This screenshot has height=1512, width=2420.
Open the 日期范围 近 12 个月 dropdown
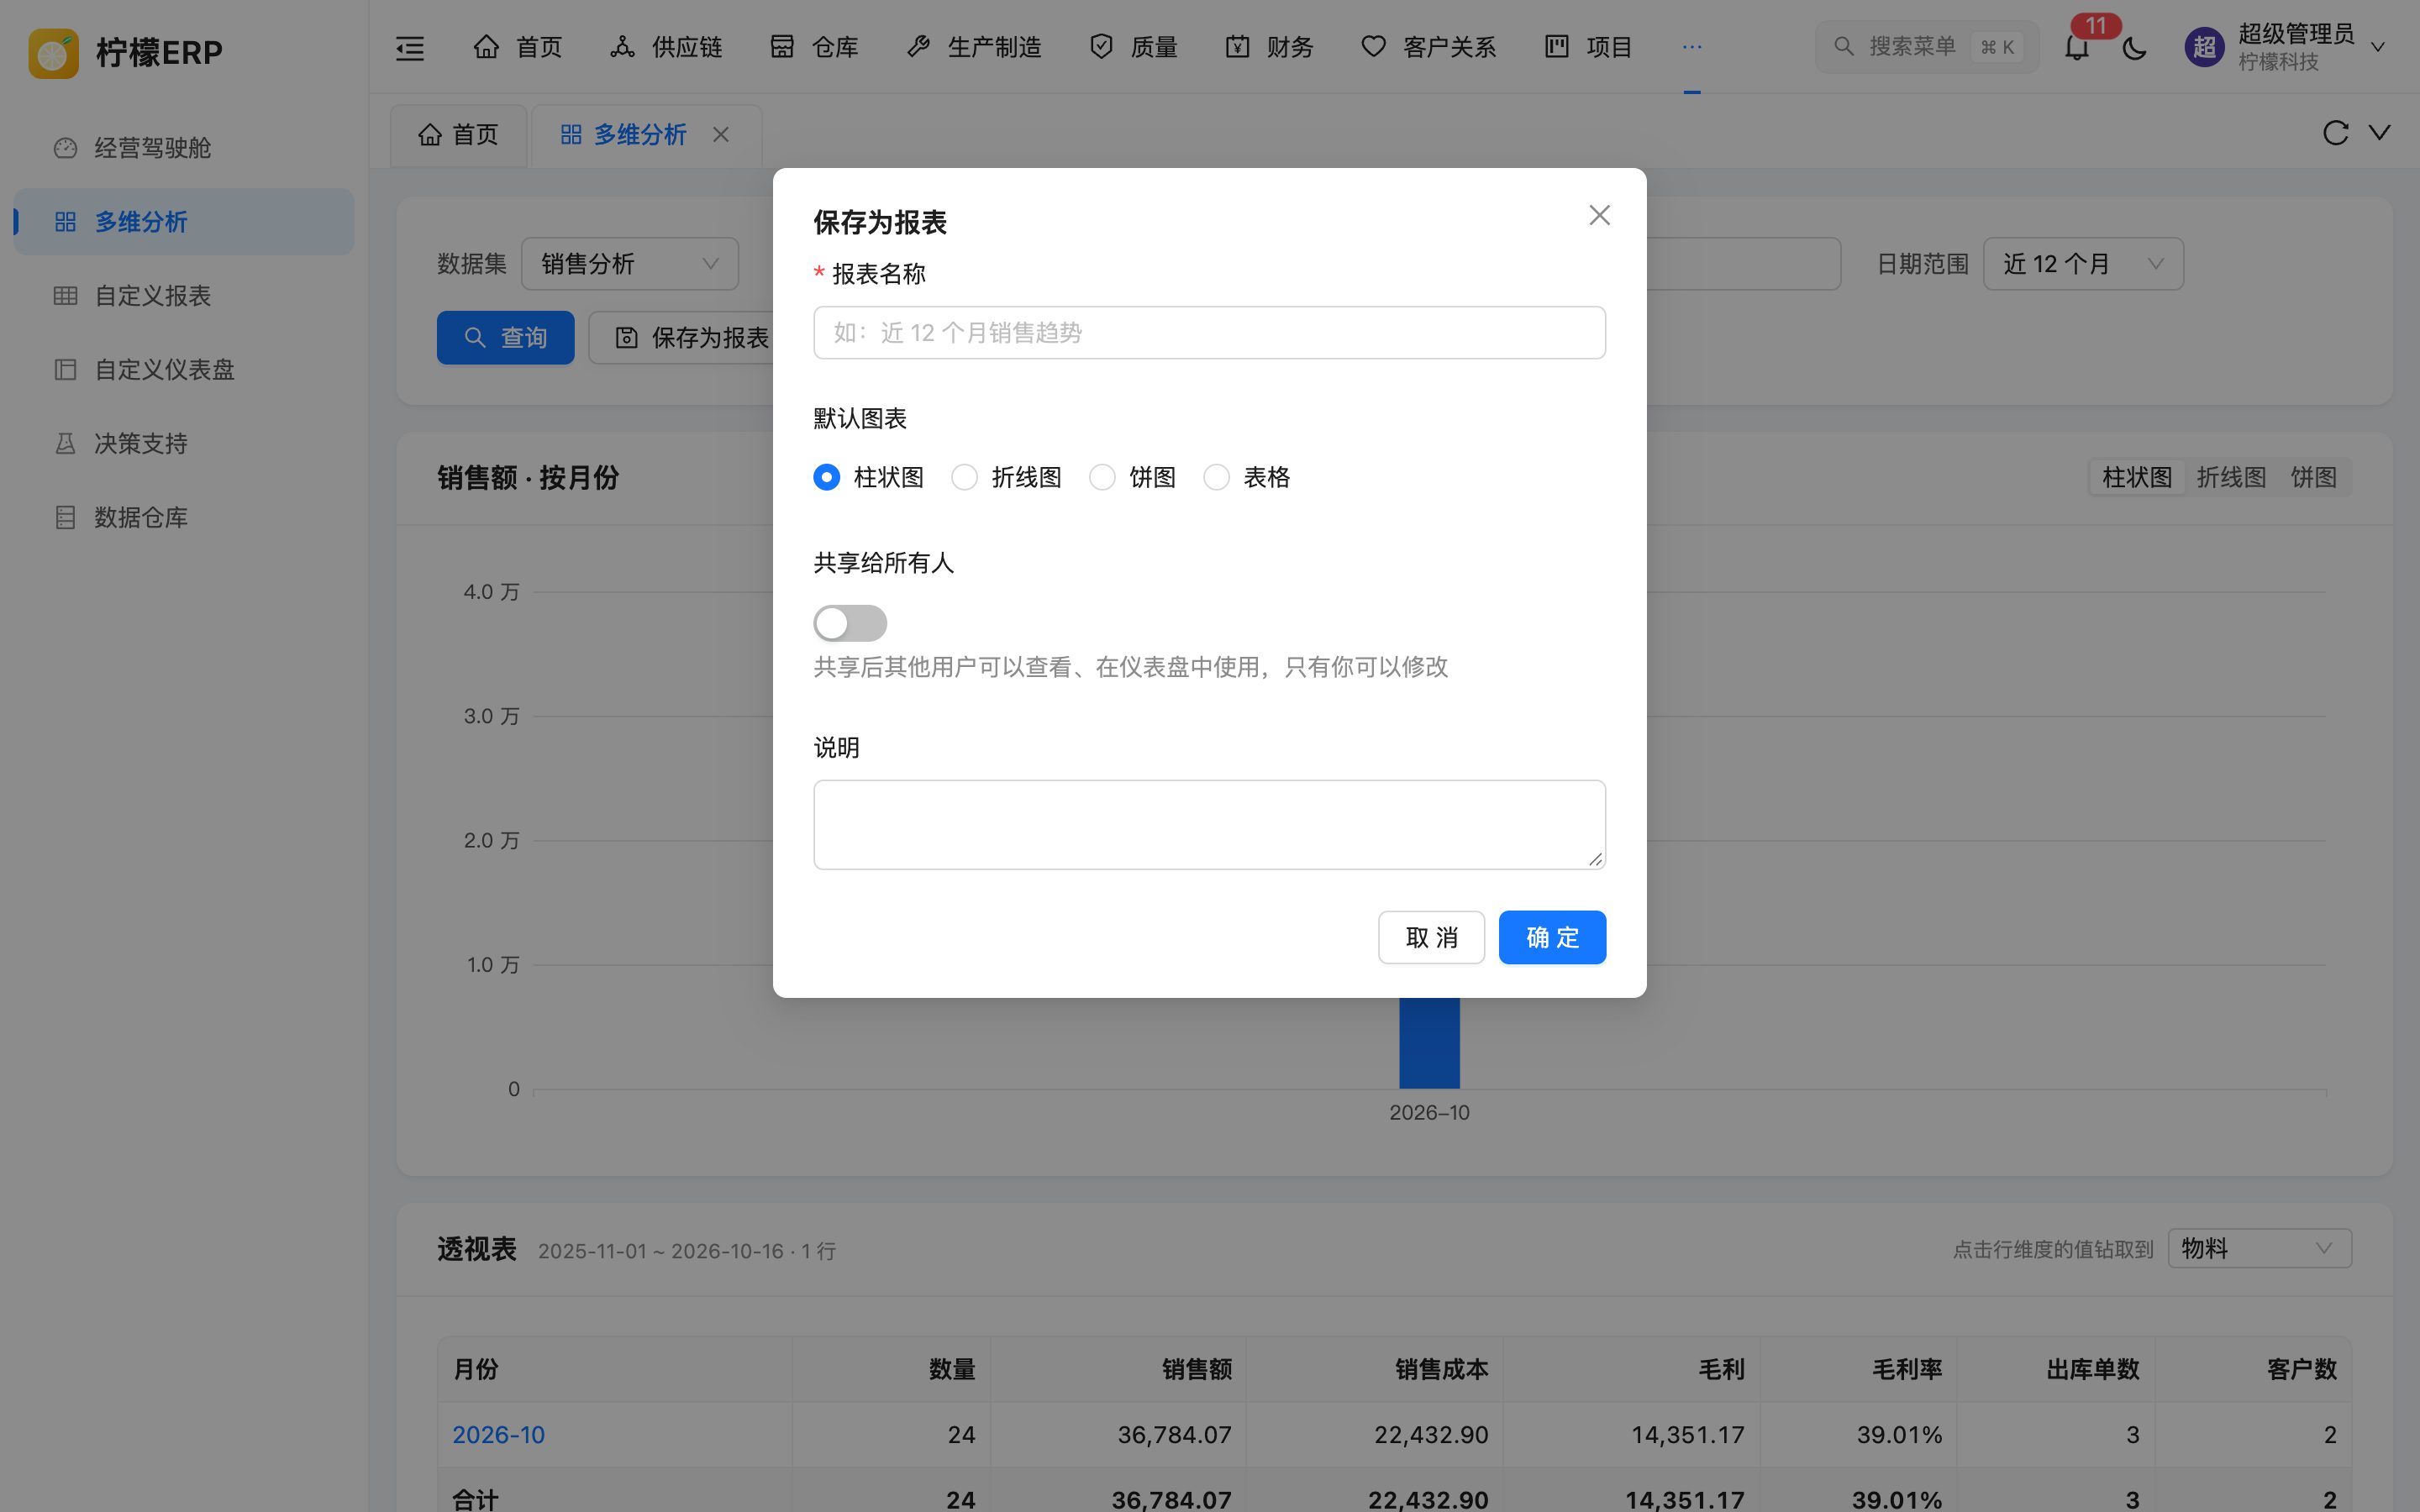click(x=2083, y=264)
